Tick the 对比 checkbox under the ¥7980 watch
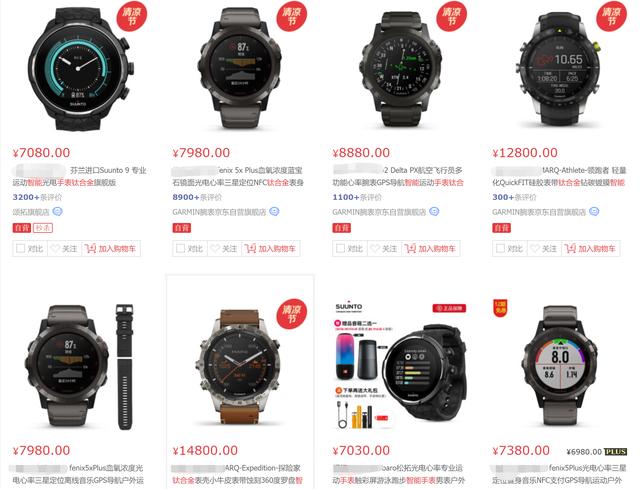 tap(180, 248)
